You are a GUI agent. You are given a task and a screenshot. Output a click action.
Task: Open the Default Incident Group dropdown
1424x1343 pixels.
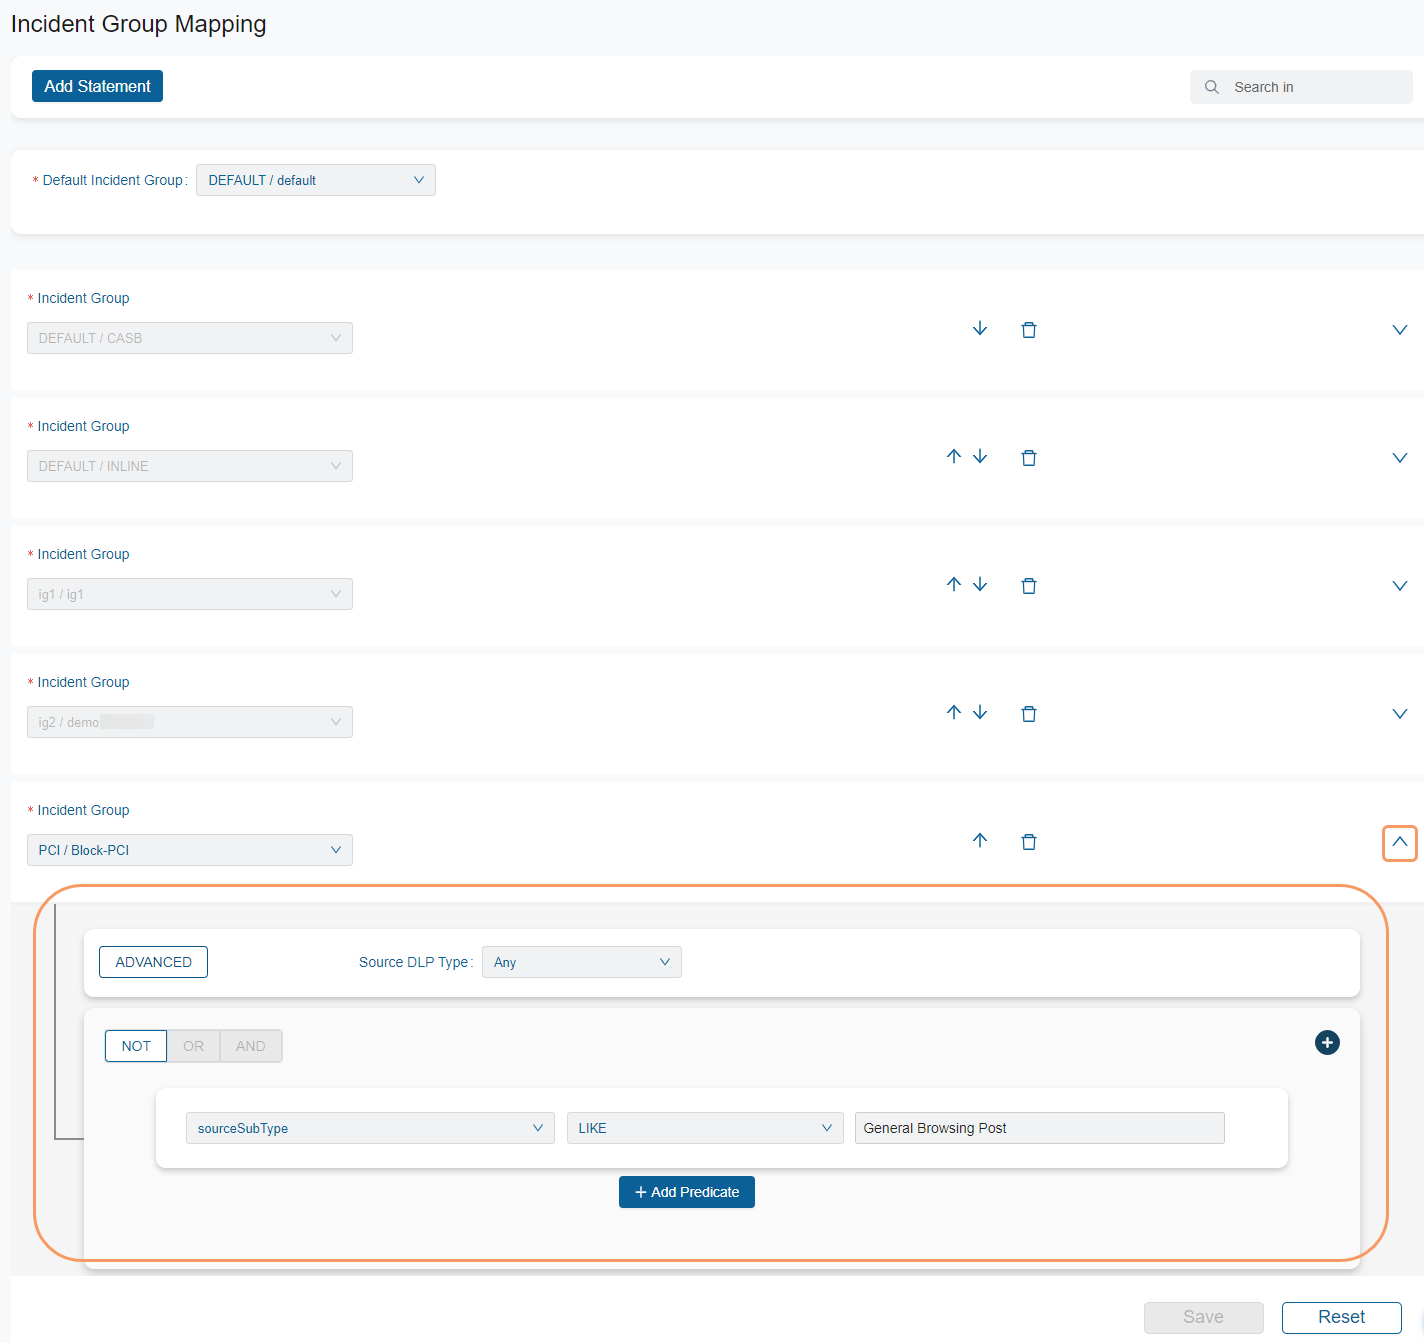[x=316, y=180]
